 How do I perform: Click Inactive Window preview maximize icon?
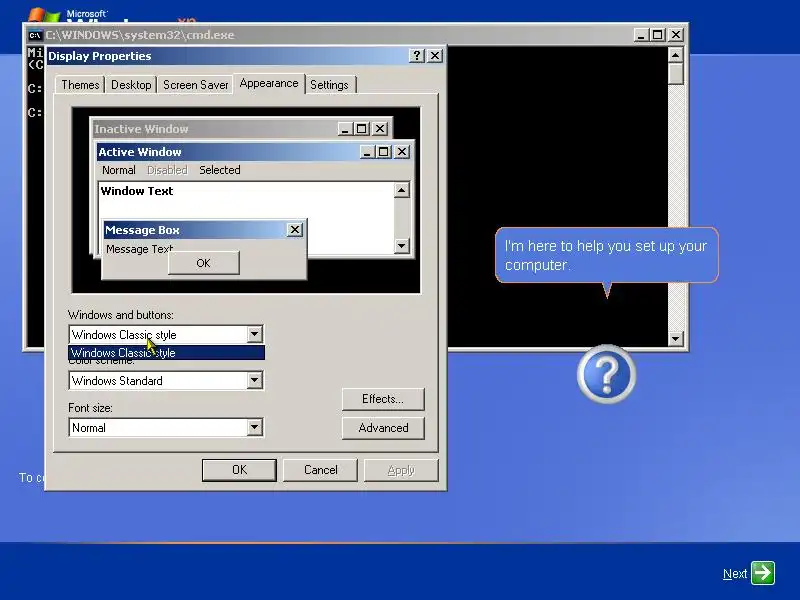coord(362,129)
